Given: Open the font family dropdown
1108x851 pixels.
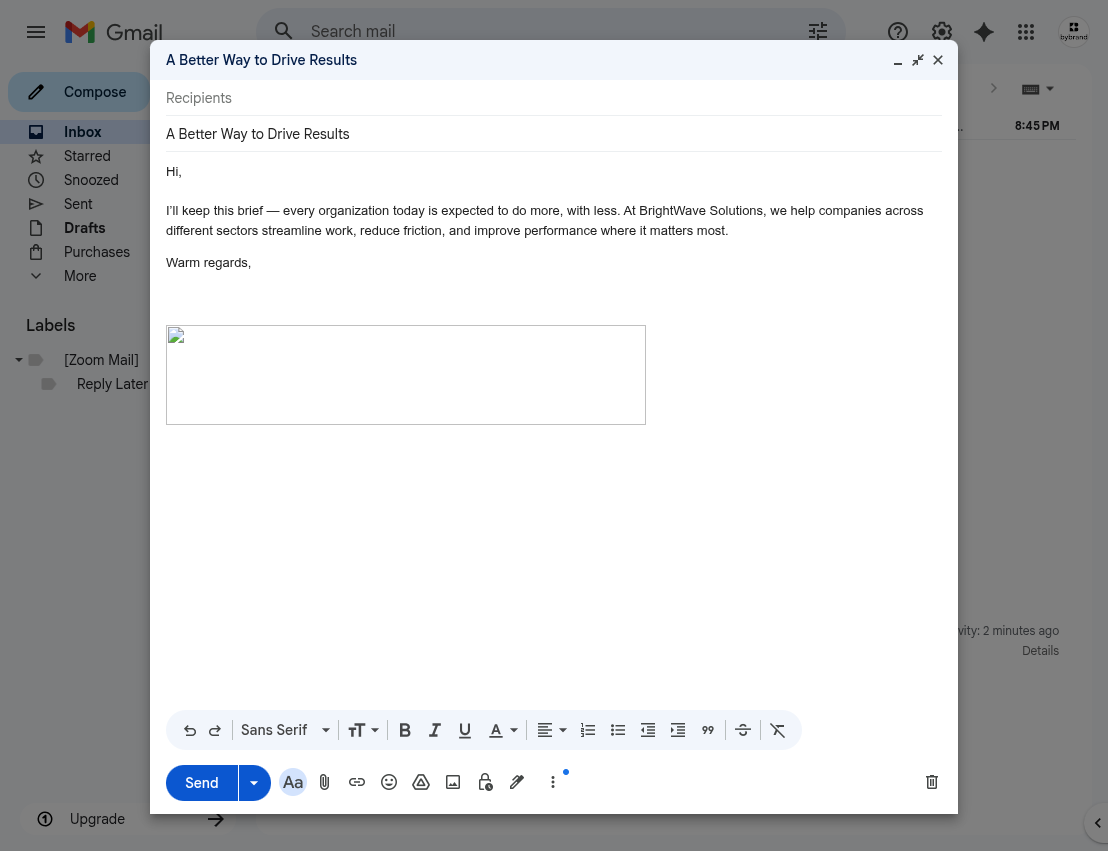Looking at the screenshot, I should tap(283, 730).
